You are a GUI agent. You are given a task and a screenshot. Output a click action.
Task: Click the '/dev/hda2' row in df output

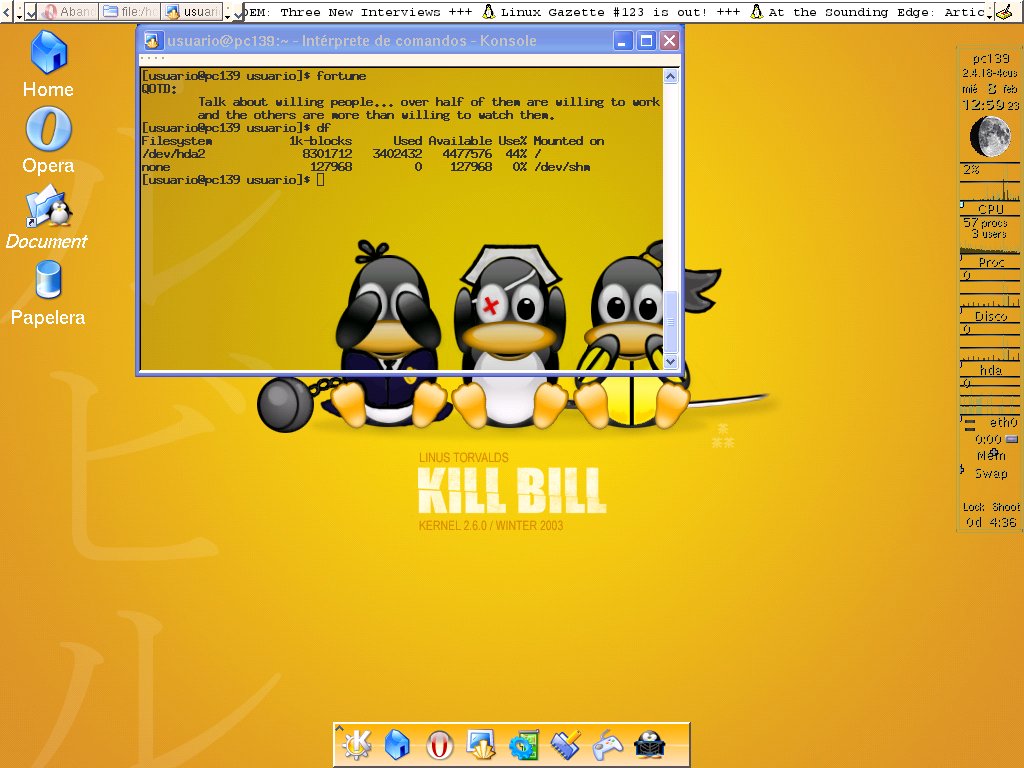coord(342,153)
